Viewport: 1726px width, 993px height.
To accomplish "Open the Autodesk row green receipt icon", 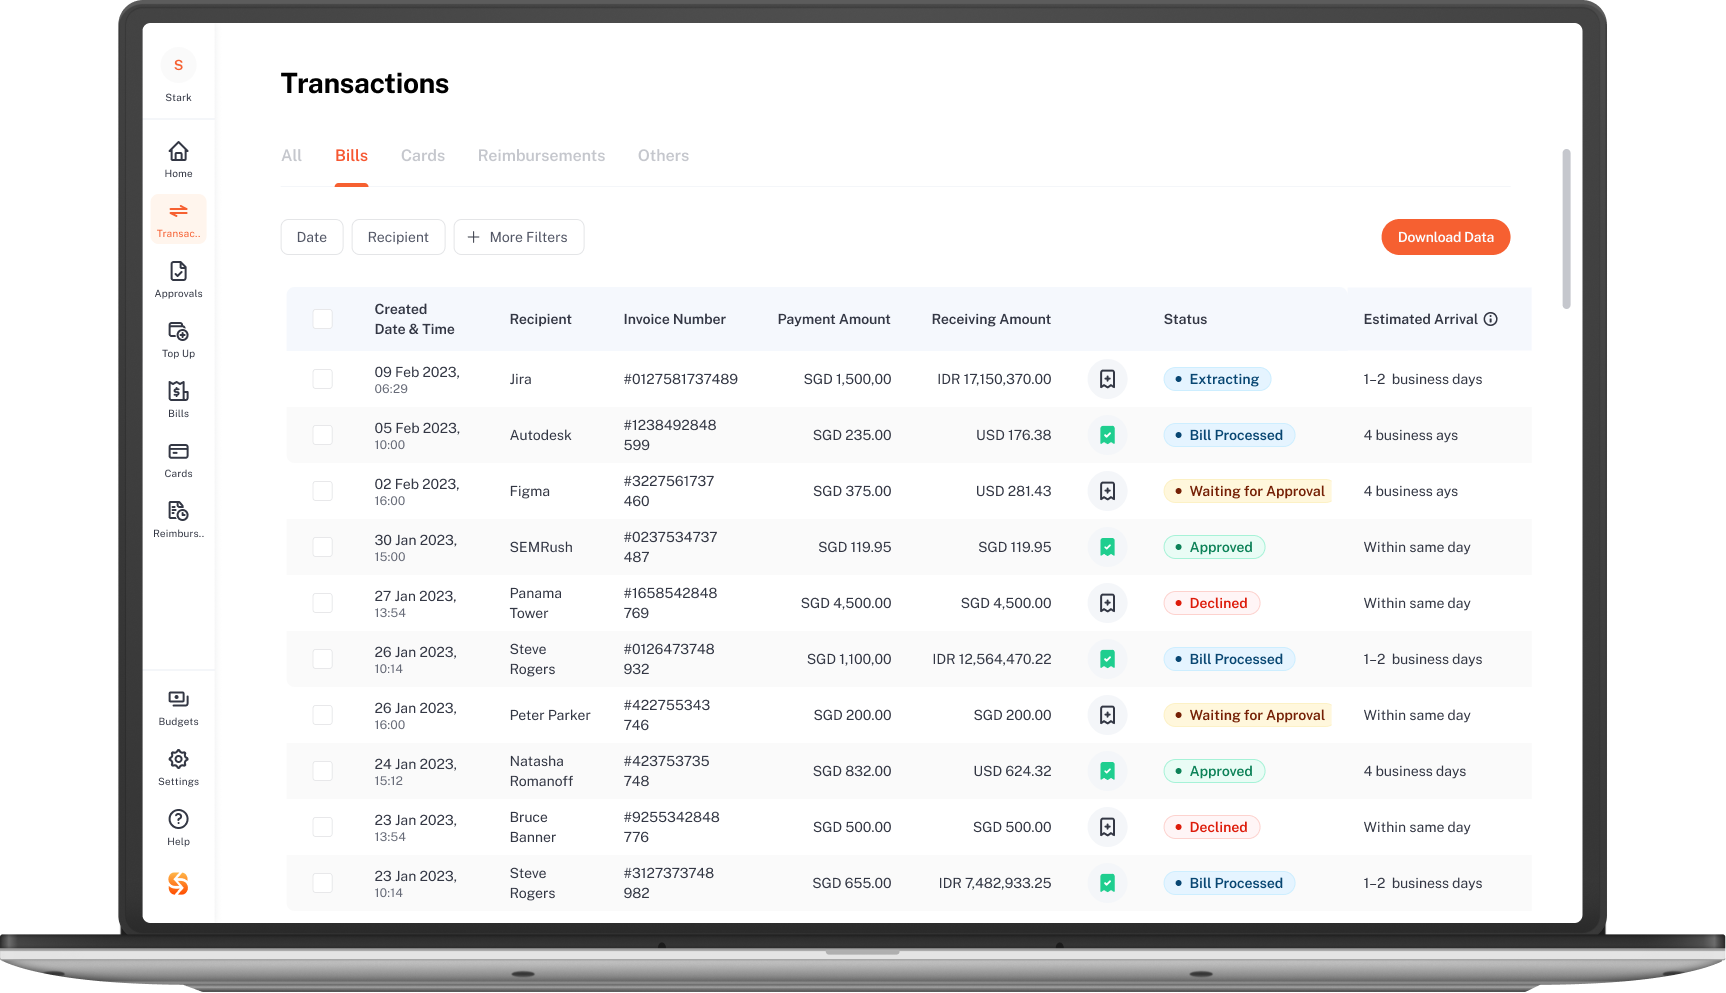I will [x=1107, y=435].
